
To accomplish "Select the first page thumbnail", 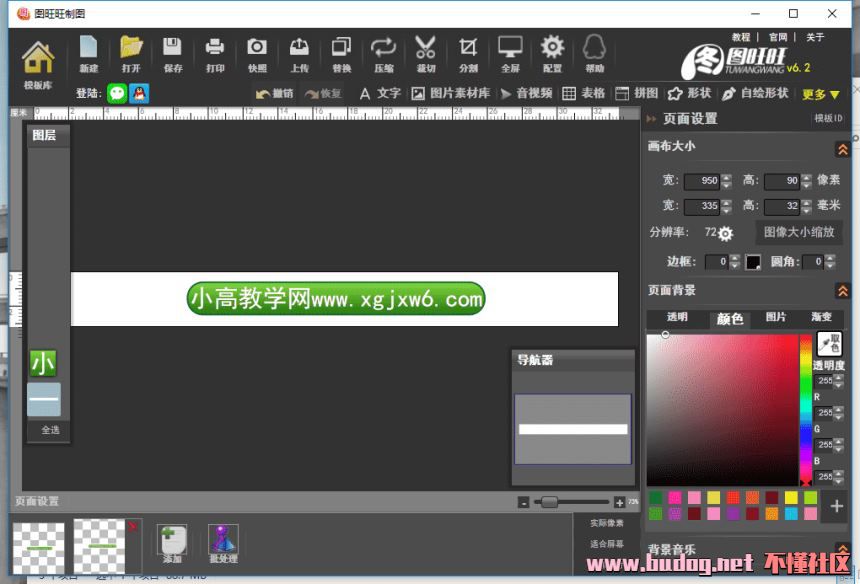I will click(38, 548).
